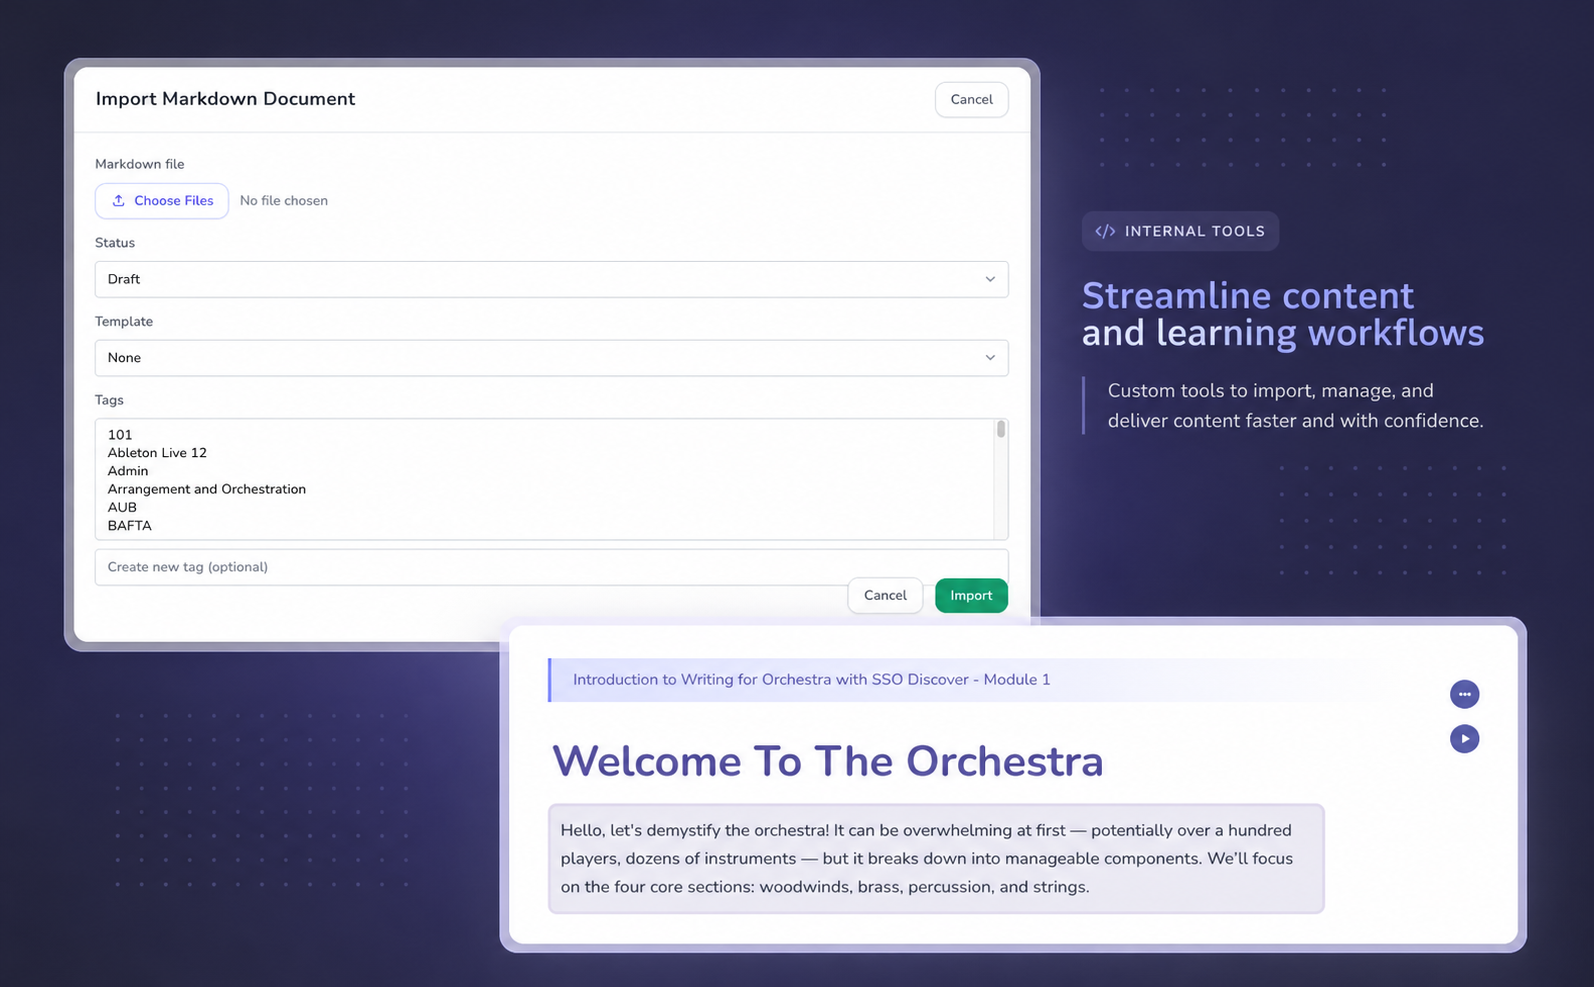Open the three-dots more options icon
Image resolution: width=1594 pixels, height=987 pixels.
1464,694
